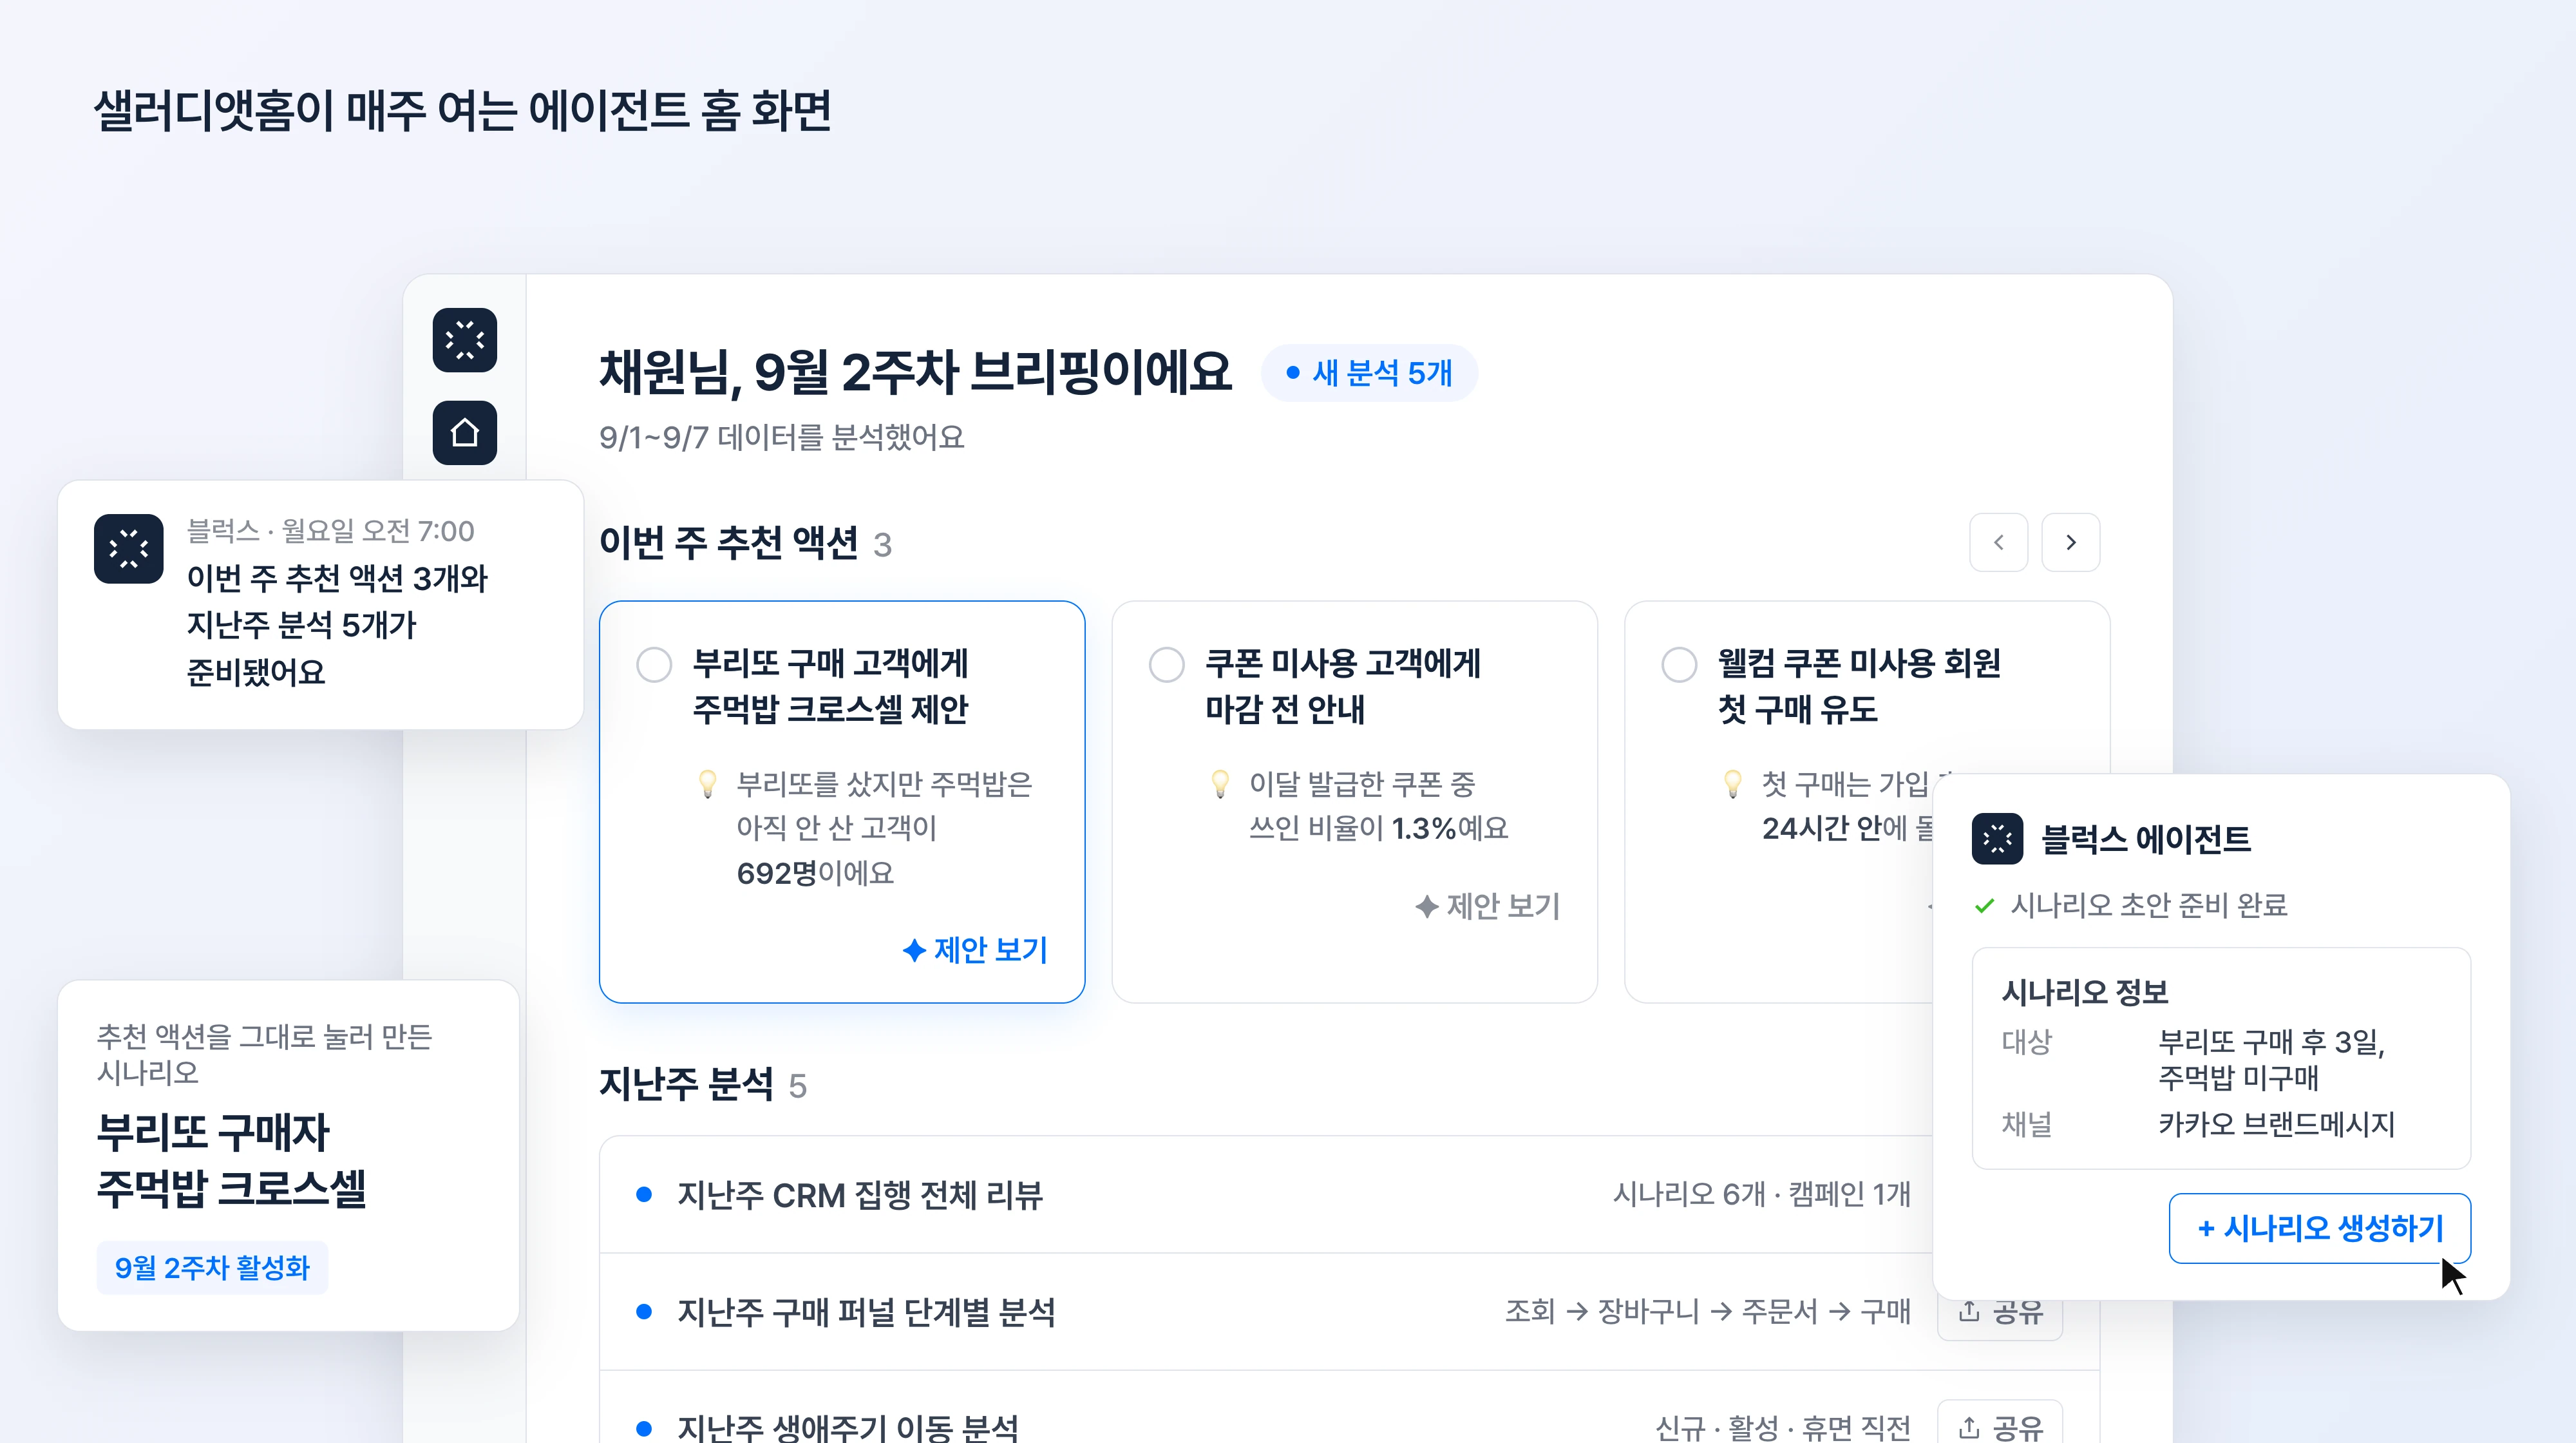Click lightbulb icon in 쿠폰 미사용 card
The image size is (2576, 1443).
[x=1220, y=784]
